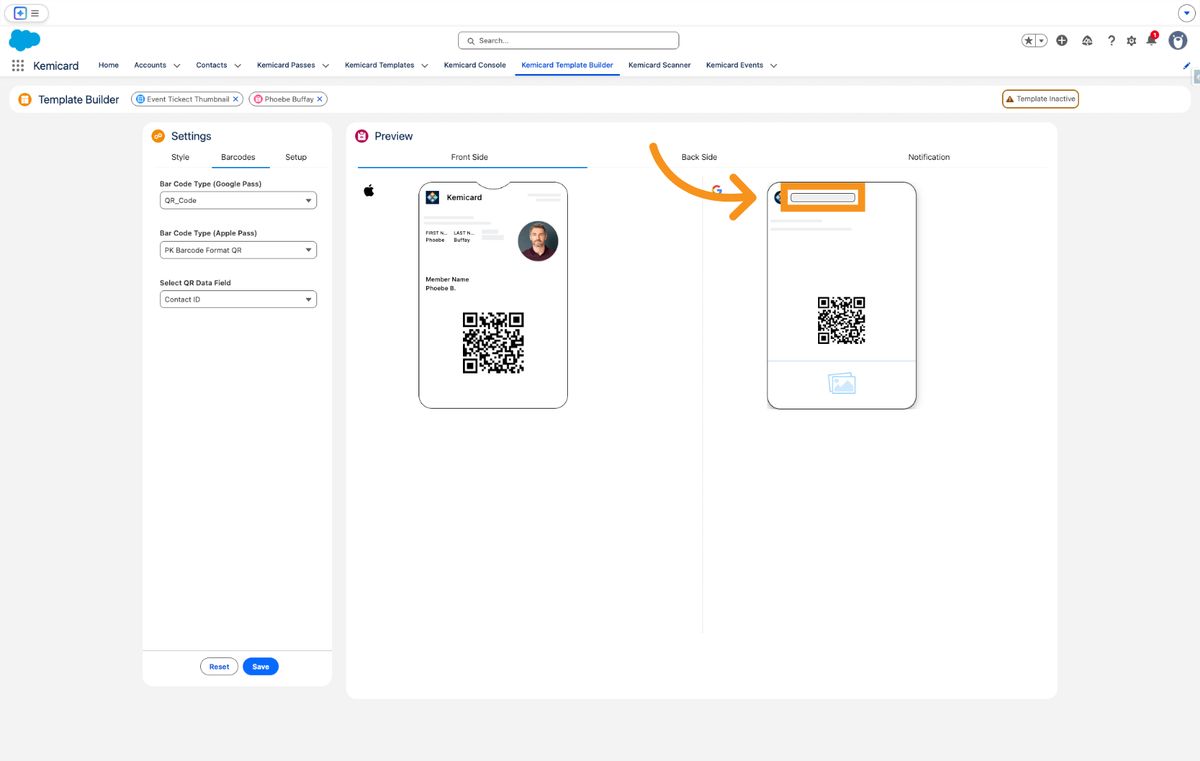1200x761 pixels.
Task: Remove the Phoebe Buffay pill
Action: pos(320,99)
